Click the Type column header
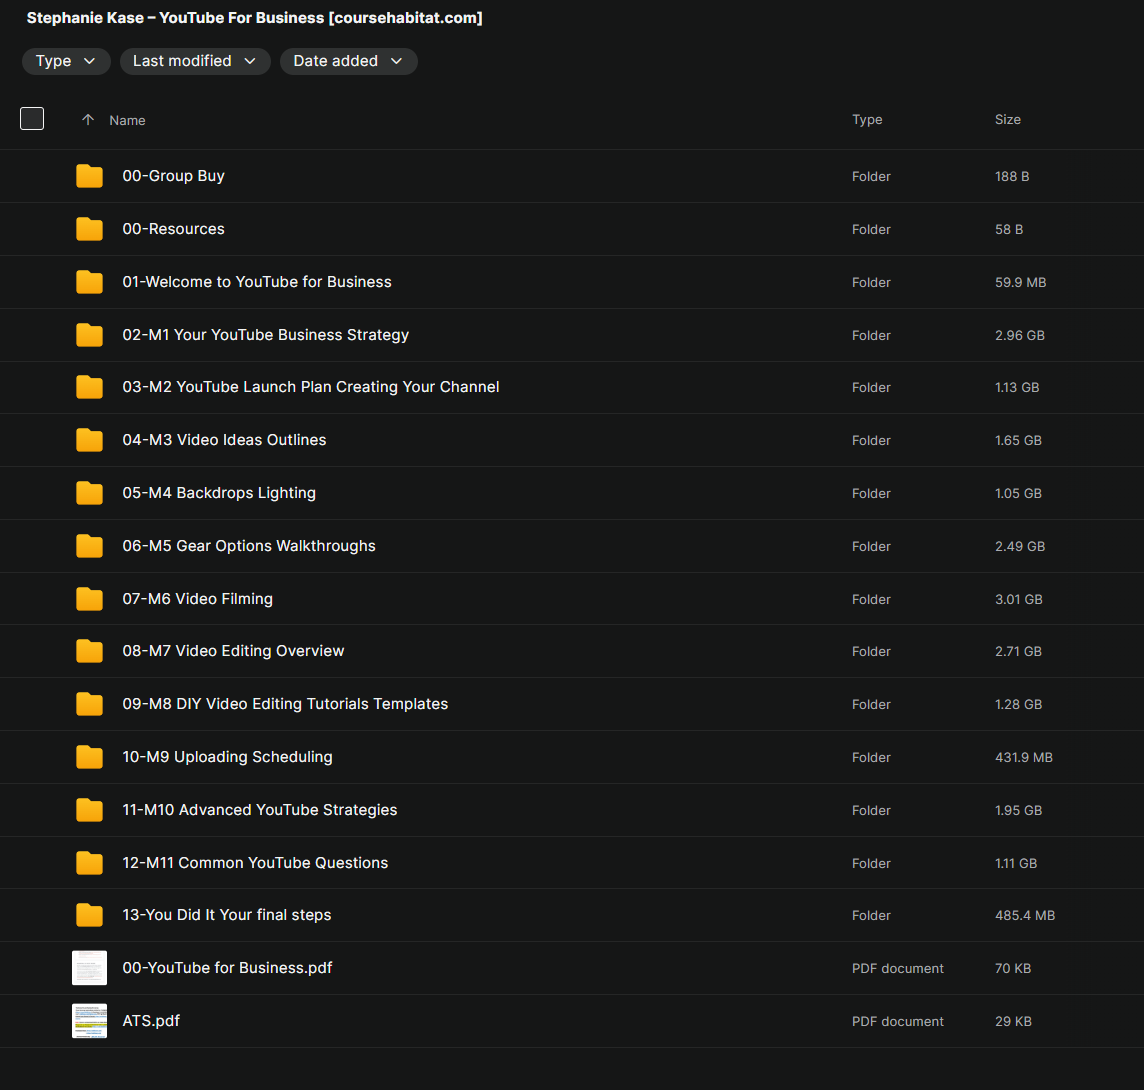Screen dimensions: 1144x1090 pyautogui.click(x=867, y=119)
